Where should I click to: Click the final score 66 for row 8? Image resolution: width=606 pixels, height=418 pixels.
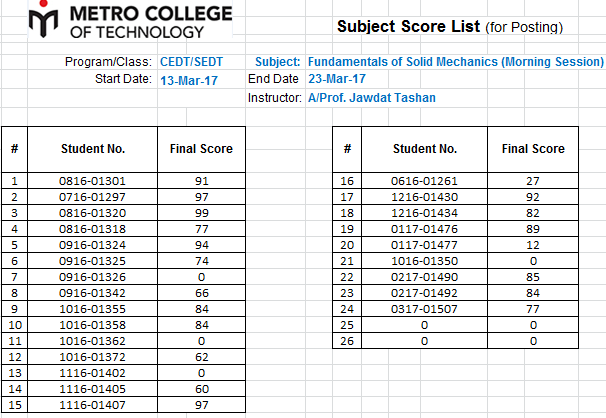point(202,293)
